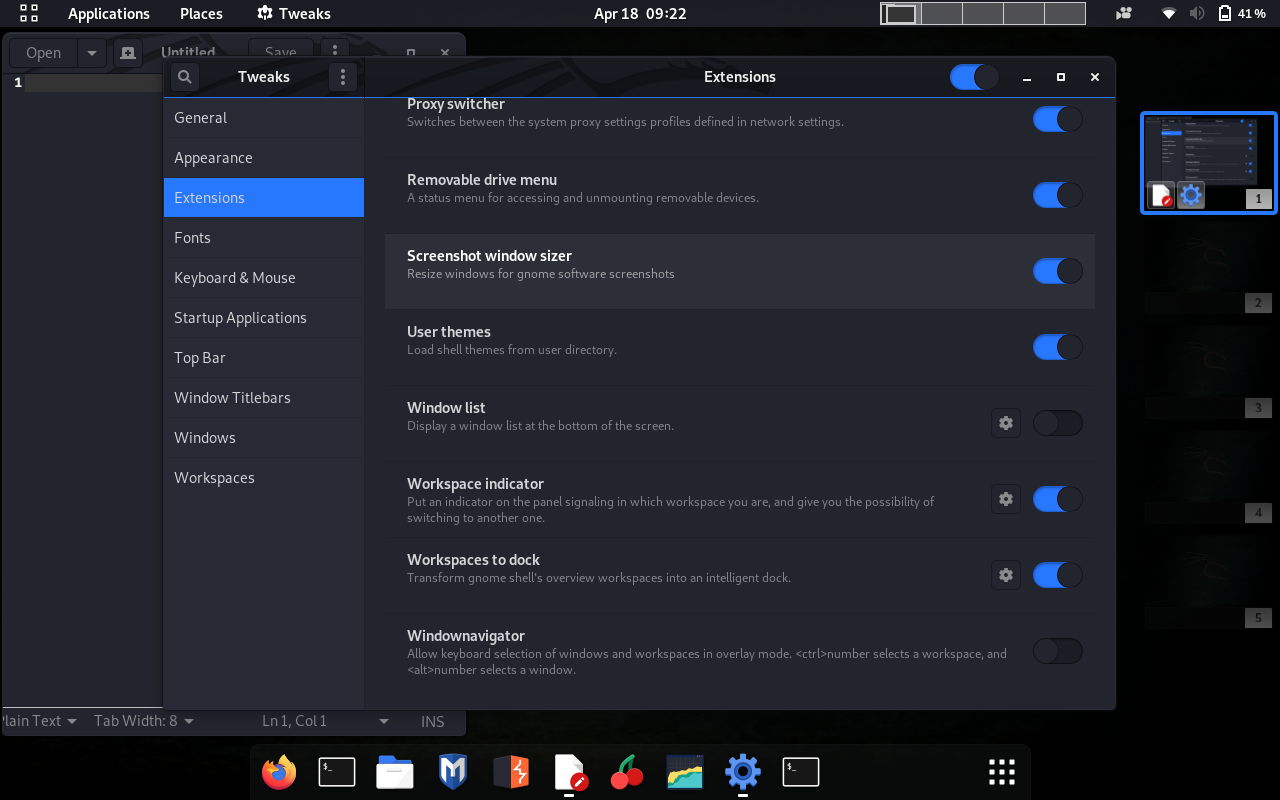The image size is (1280, 800).
Task: Open the Tweaks three-dot menu
Action: point(343,77)
